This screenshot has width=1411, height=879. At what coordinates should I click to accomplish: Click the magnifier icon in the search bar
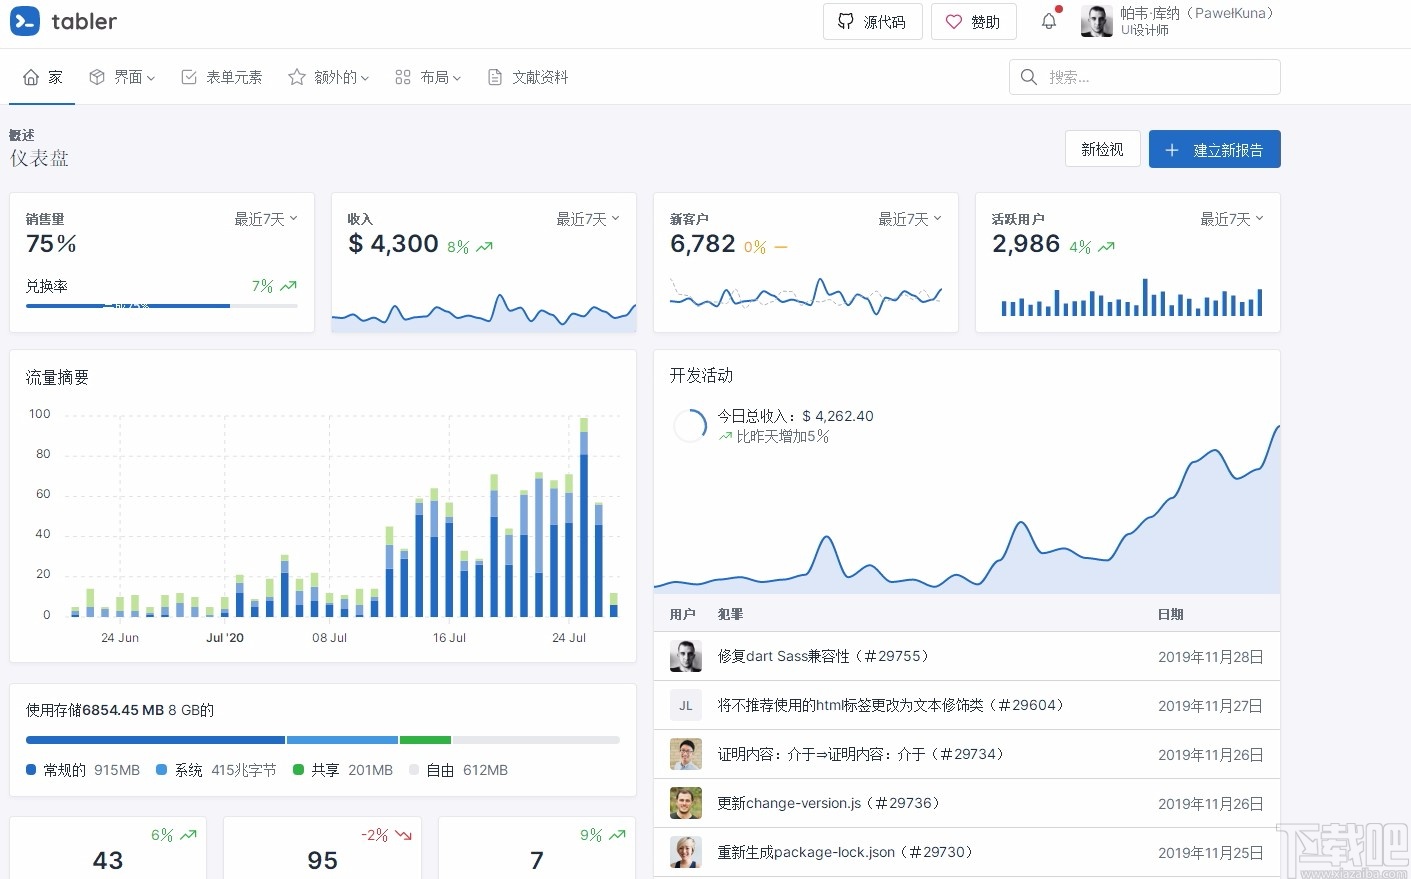1028,76
